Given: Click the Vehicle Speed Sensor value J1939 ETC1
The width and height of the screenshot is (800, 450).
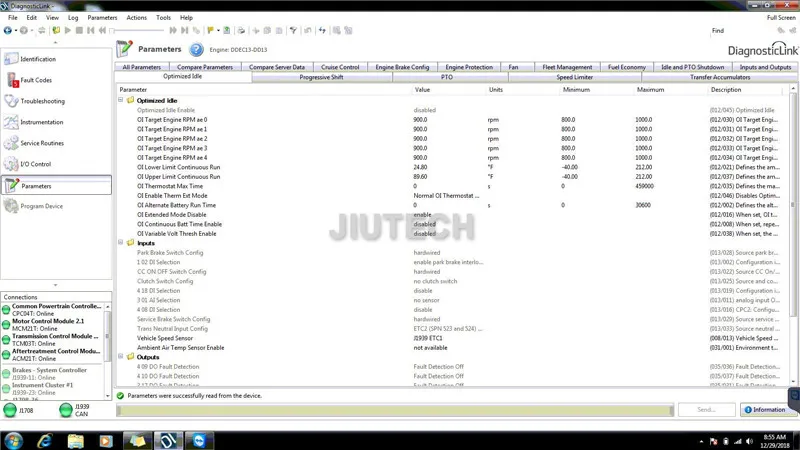Looking at the screenshot, I should tap(428, 338).
